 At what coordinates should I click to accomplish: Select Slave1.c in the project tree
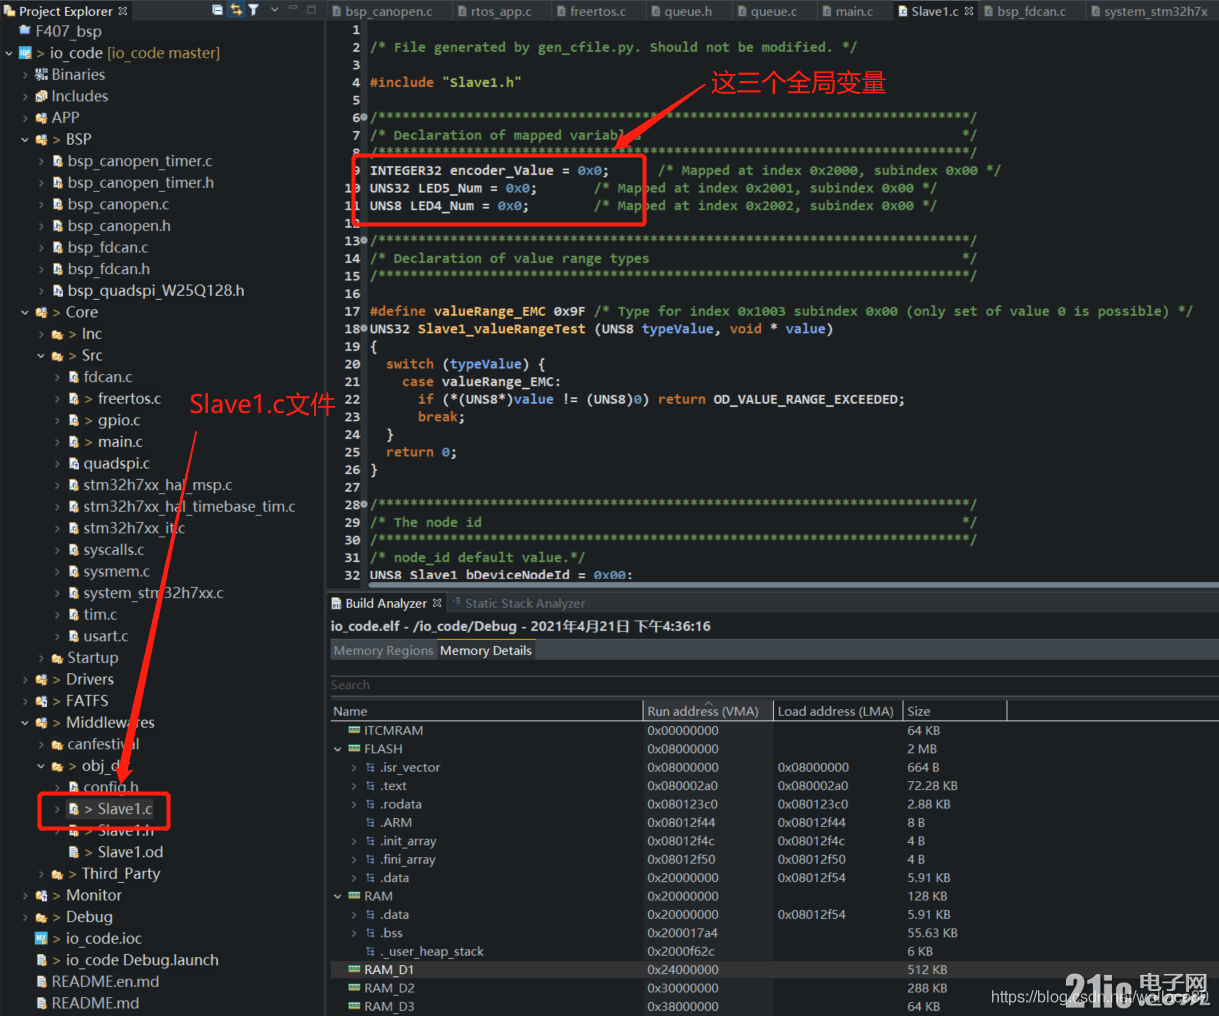click(125, 809)
